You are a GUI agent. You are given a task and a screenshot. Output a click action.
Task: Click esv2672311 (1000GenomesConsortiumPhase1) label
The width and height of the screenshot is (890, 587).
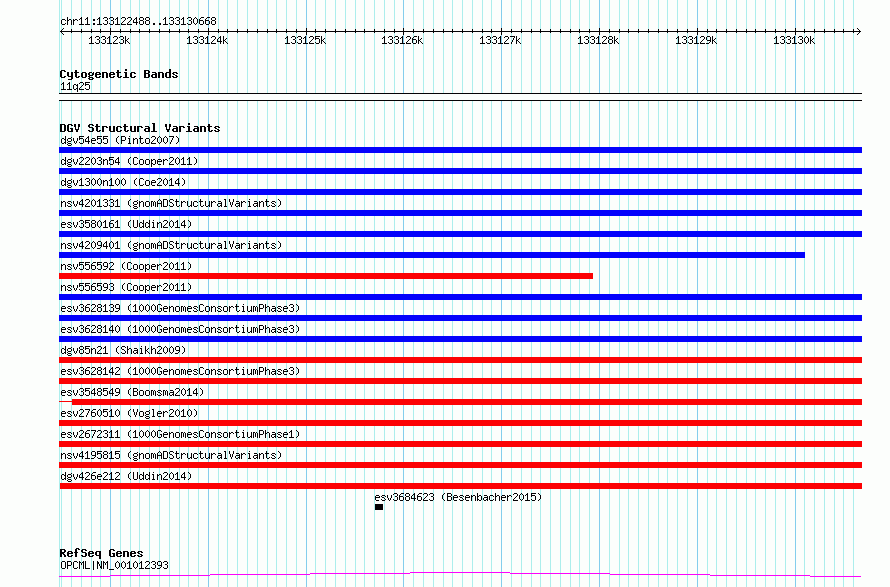pyautogui.click(x=180, y=434)
